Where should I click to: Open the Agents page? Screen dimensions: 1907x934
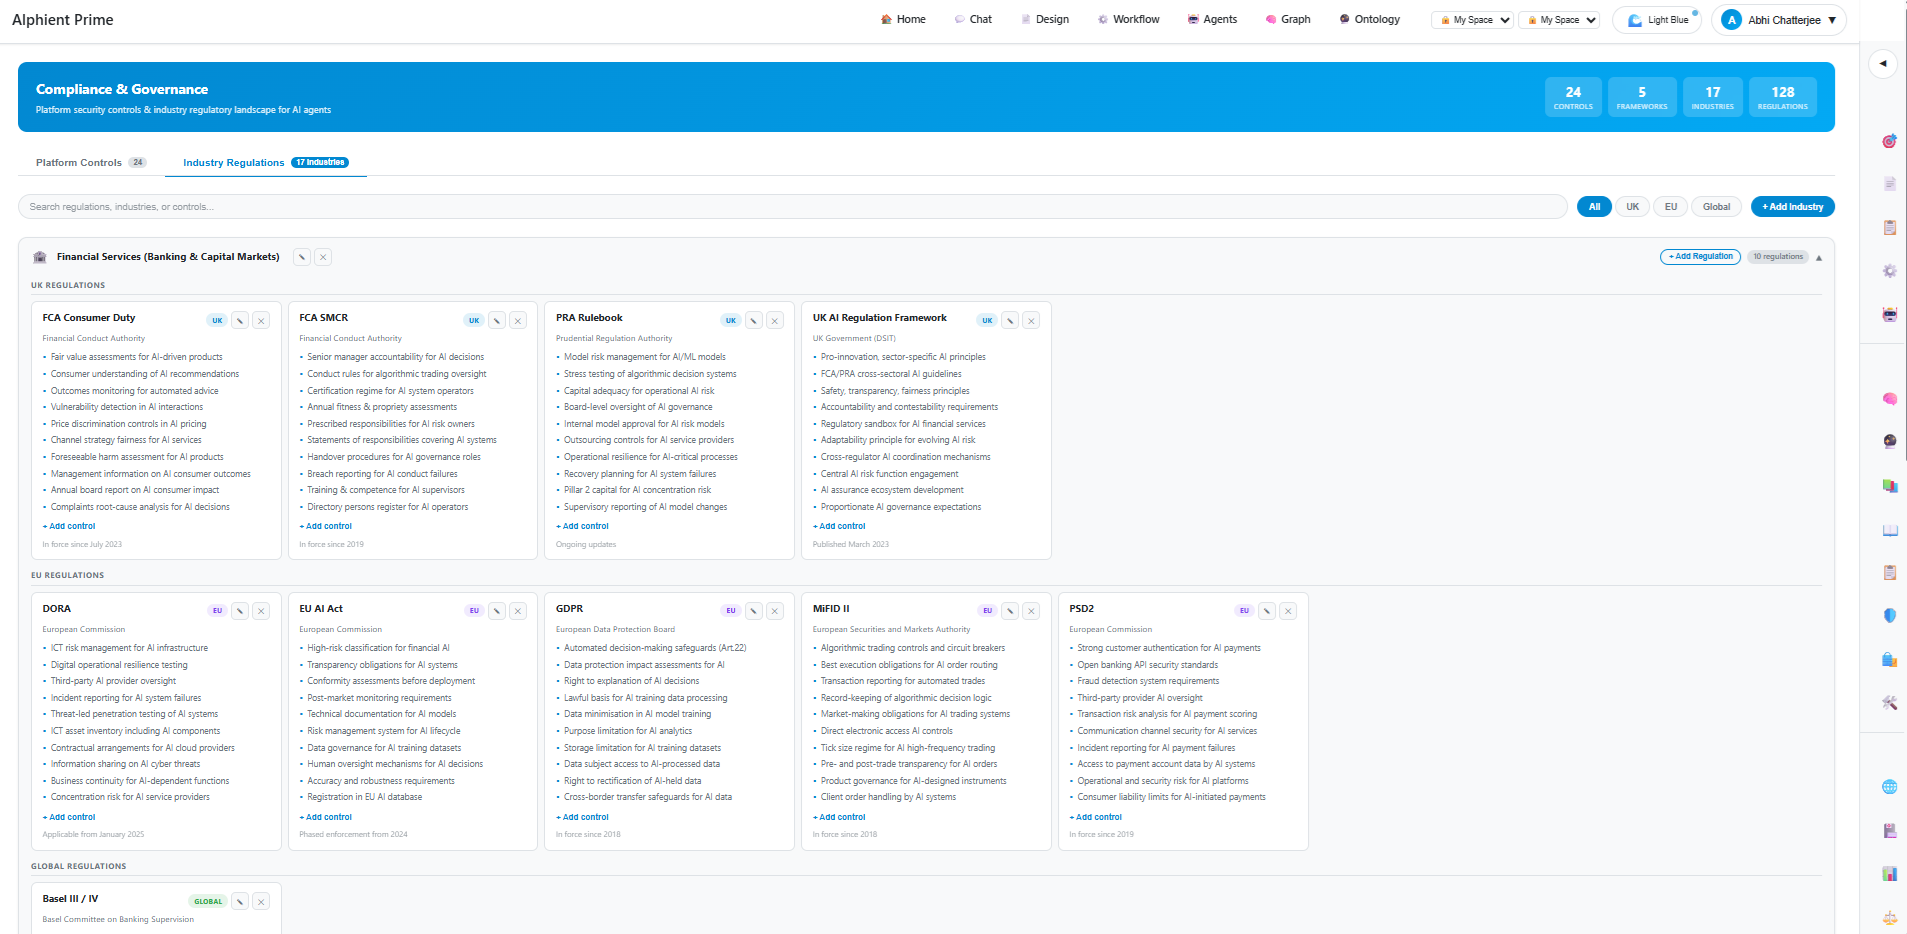pos(1212,19)
